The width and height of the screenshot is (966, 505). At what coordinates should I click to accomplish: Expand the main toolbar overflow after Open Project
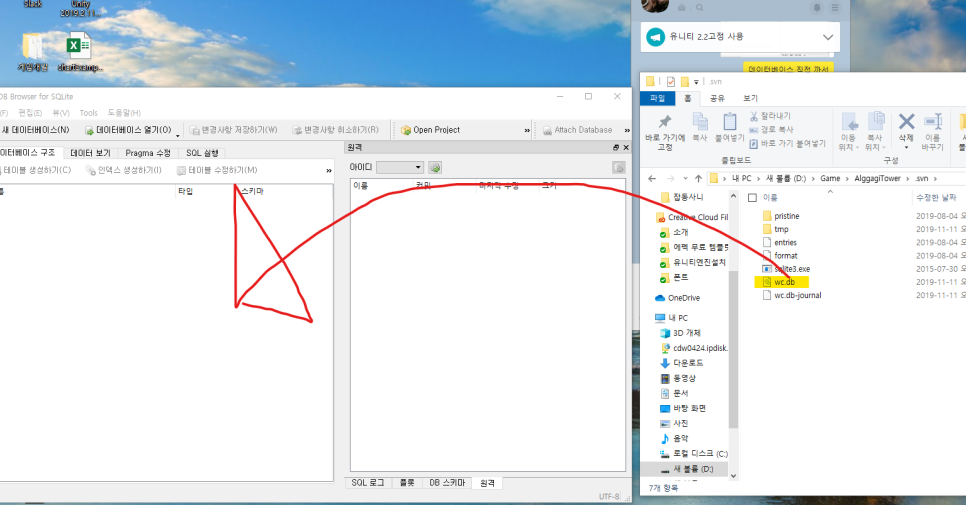click(527, 130)
